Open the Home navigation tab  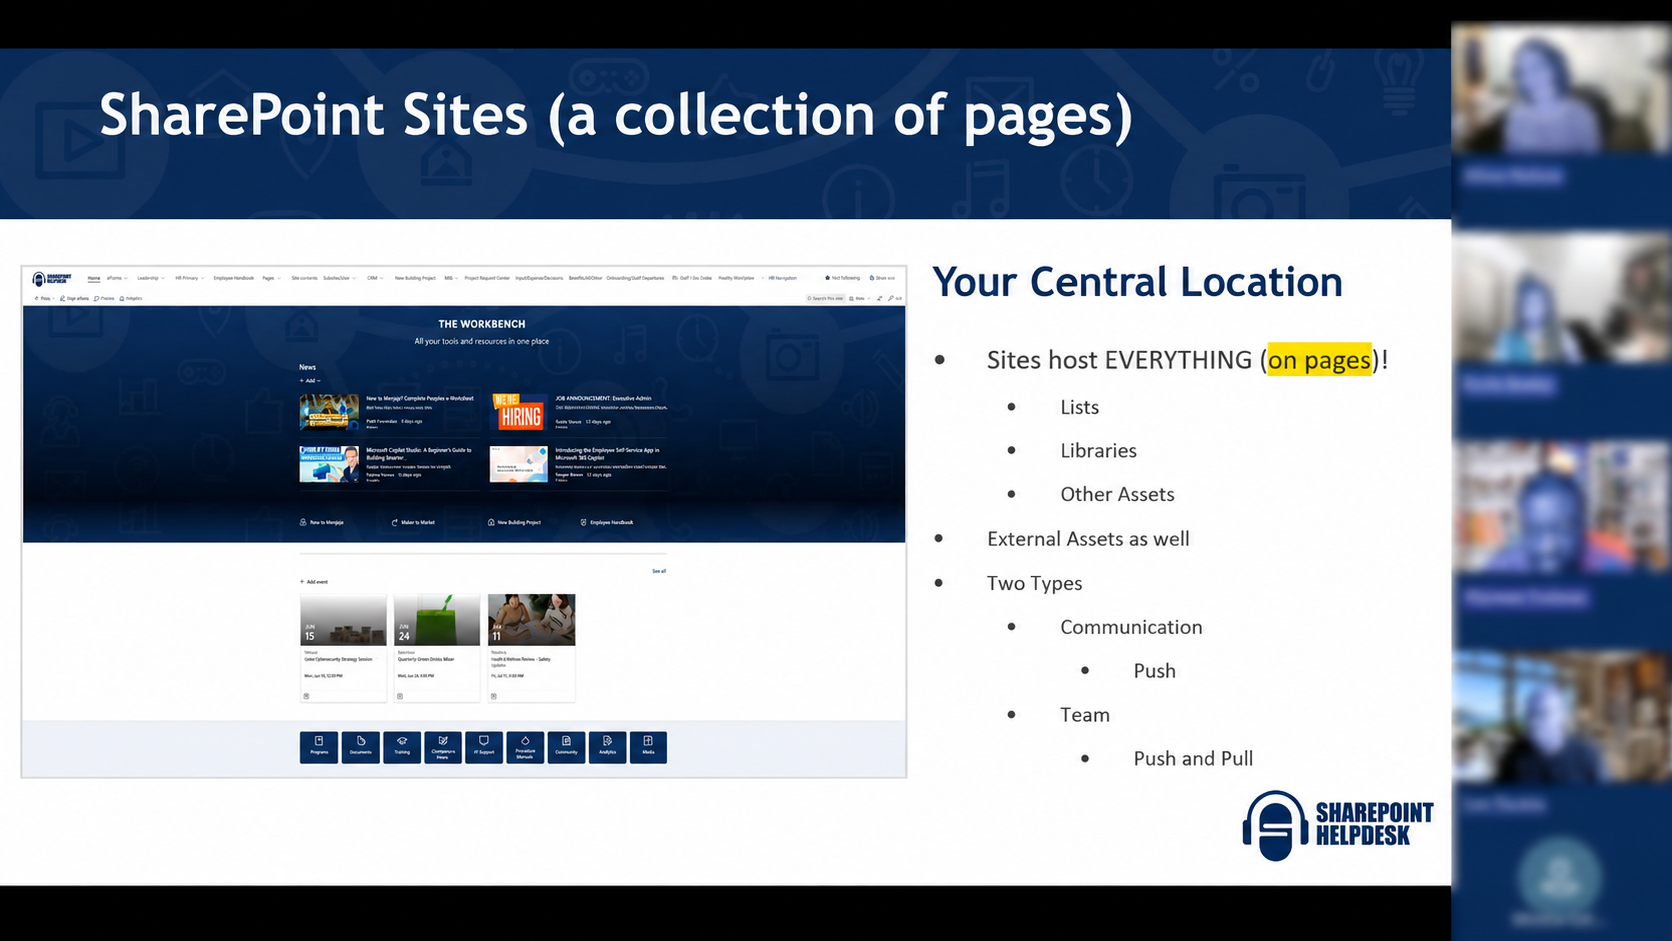coord(94,278)
